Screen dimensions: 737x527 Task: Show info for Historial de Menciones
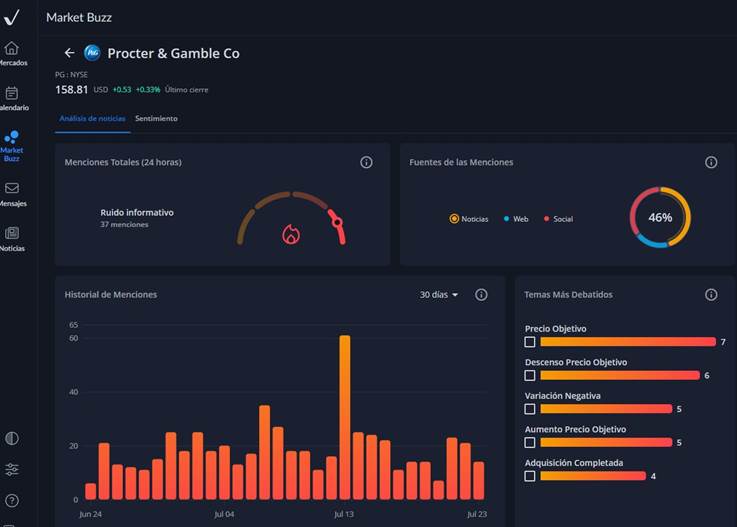click(481, 295)
